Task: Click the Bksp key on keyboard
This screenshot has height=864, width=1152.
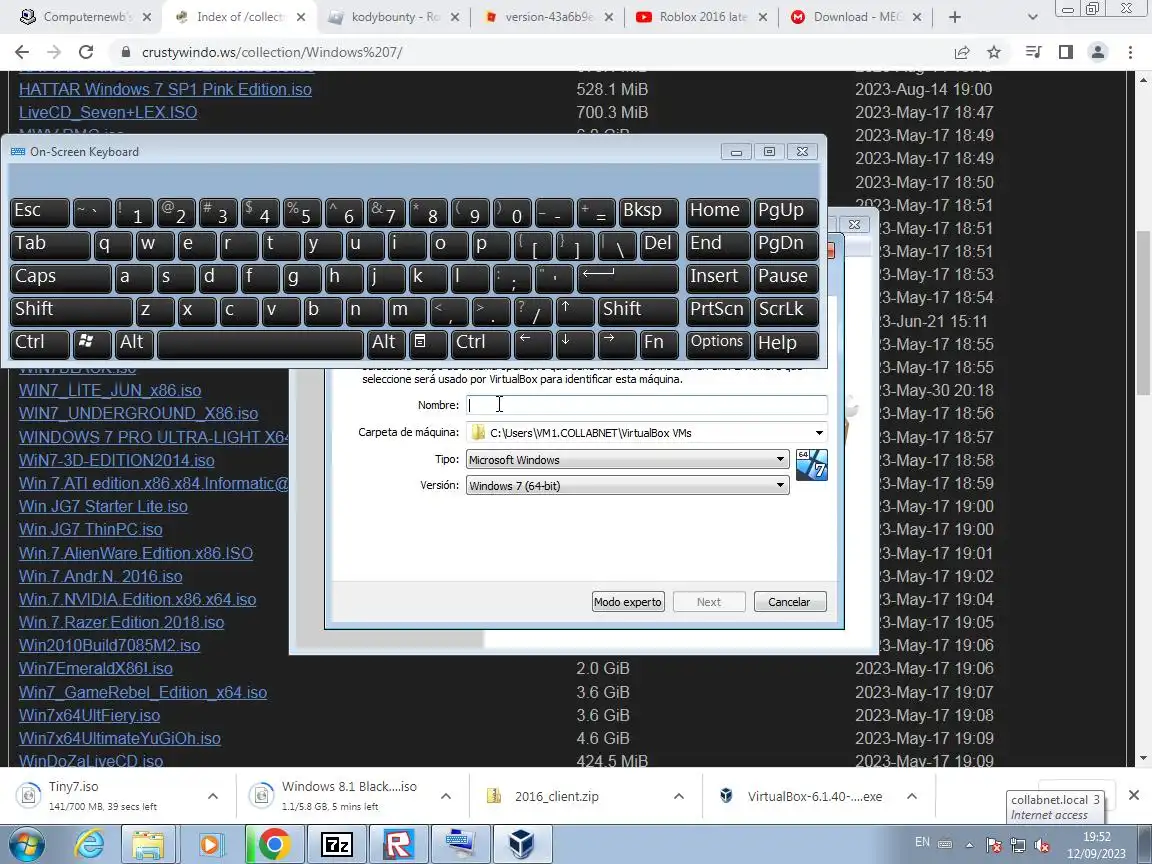Action: point(649,212)
